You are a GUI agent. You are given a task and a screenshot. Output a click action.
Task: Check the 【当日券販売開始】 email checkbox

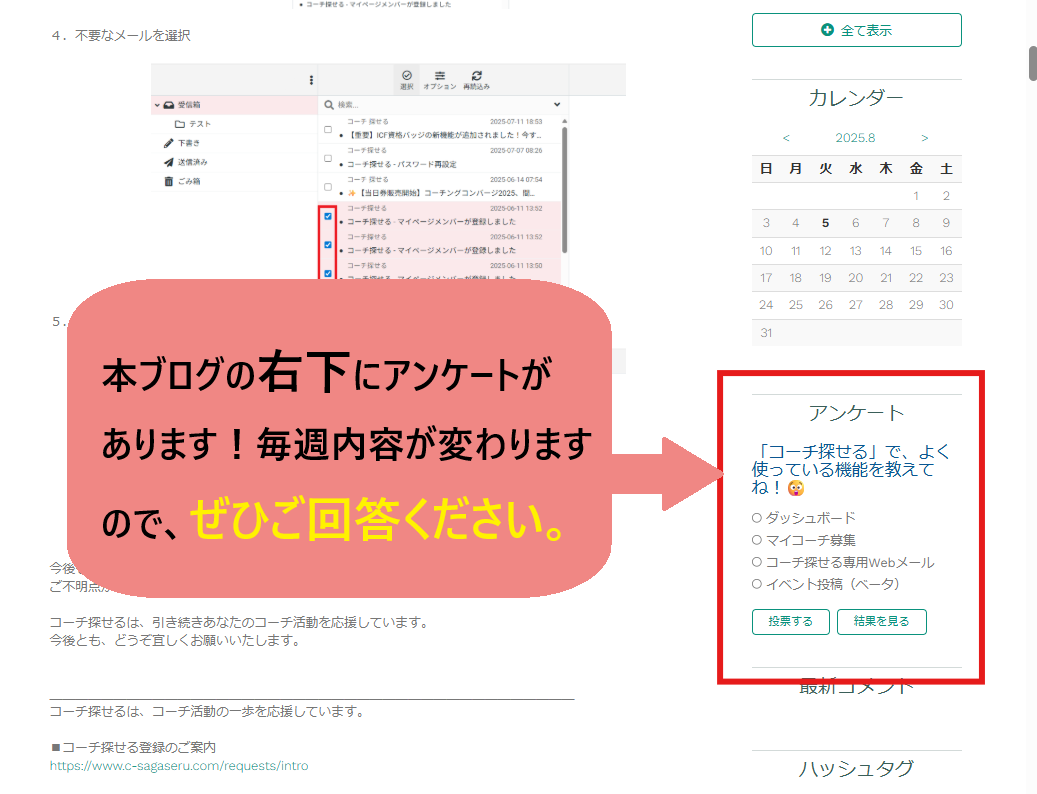click(328, 187)
